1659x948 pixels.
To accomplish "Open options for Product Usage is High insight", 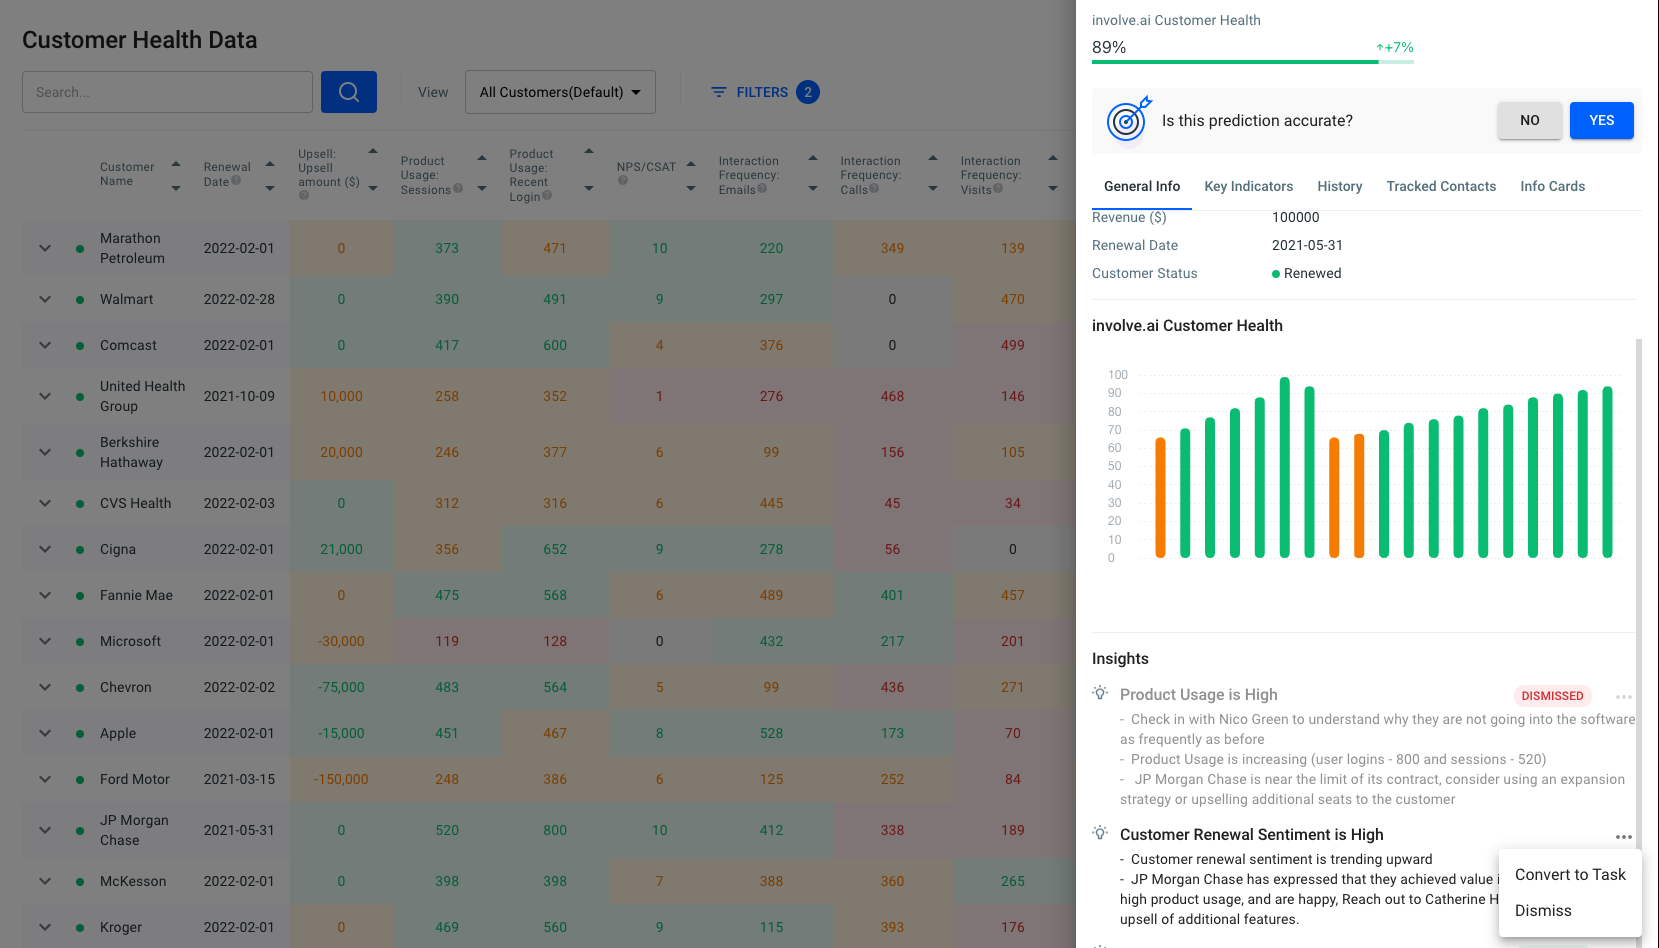I will [x=1623, y=697].
